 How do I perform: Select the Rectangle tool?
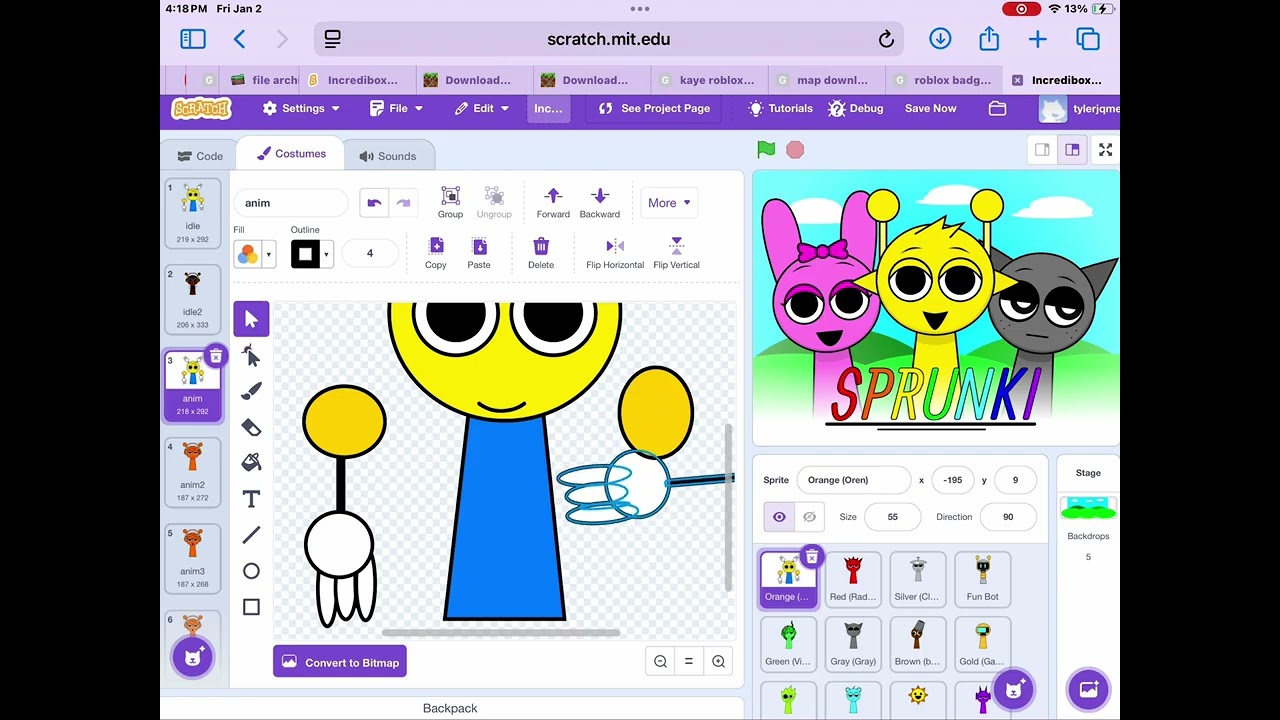[251, 607]
